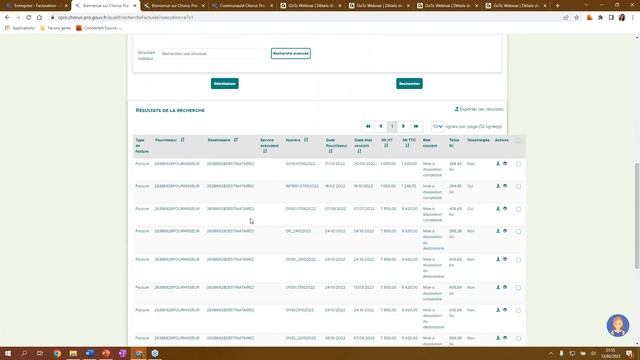Sort by Service exécutant column

point(265,151)
